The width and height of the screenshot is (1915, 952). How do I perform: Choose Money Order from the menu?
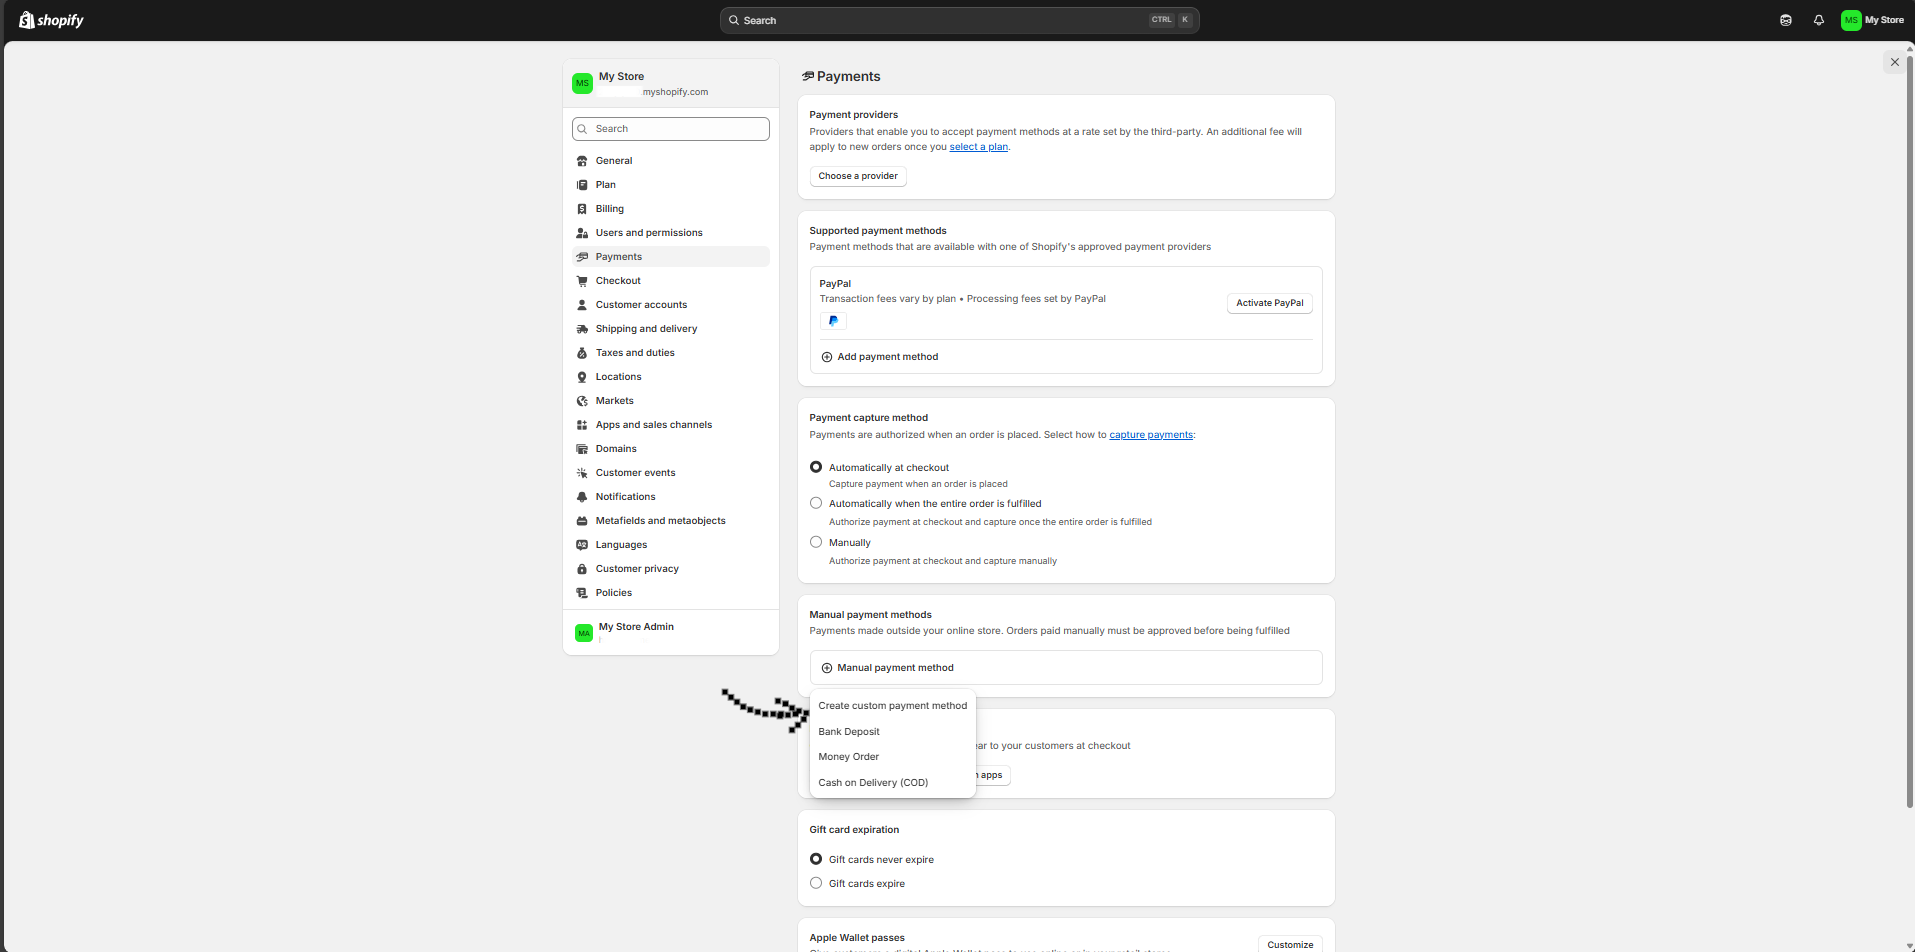click(x=892, y=757)
